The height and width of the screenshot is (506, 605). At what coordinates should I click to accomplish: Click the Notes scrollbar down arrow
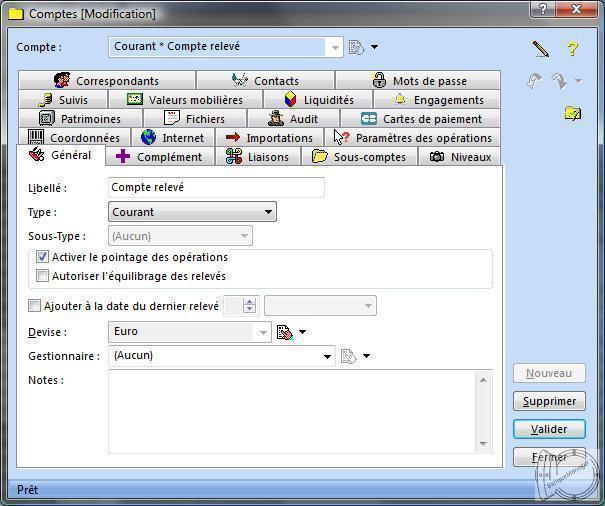click(485, 443)
